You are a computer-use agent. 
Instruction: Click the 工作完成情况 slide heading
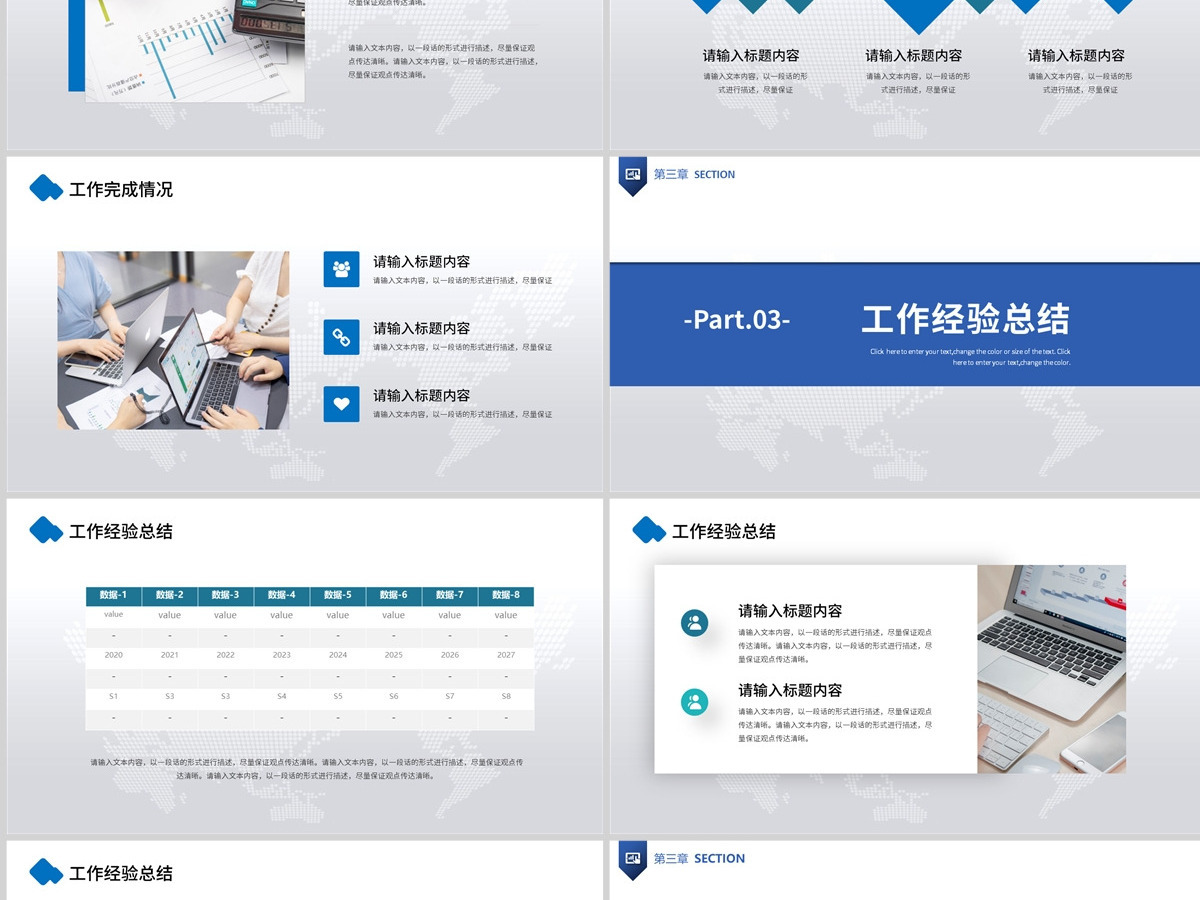click(121, 189)
